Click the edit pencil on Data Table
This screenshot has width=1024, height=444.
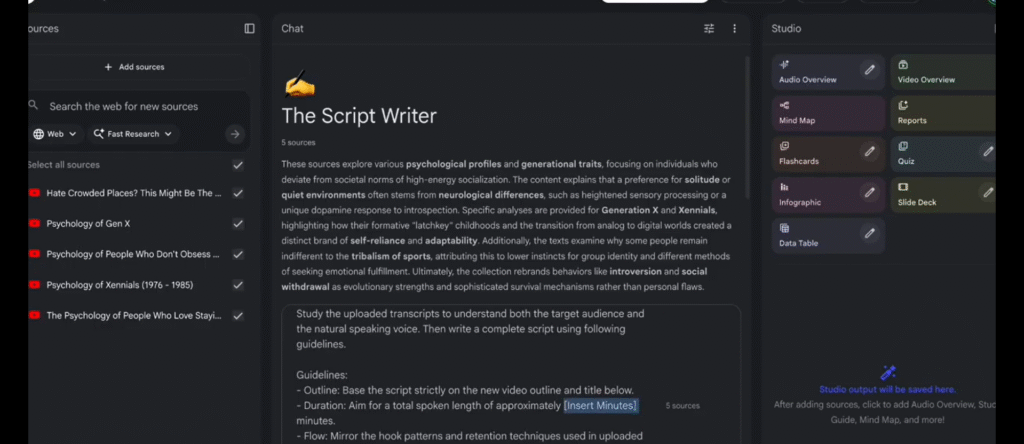tap(870, 233)
